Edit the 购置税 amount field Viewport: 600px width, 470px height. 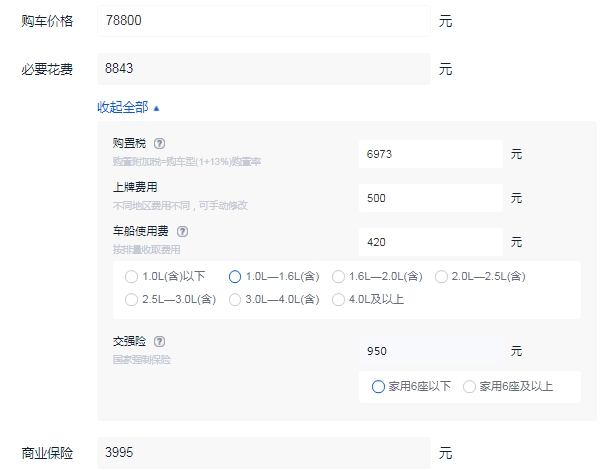[431, 154]
